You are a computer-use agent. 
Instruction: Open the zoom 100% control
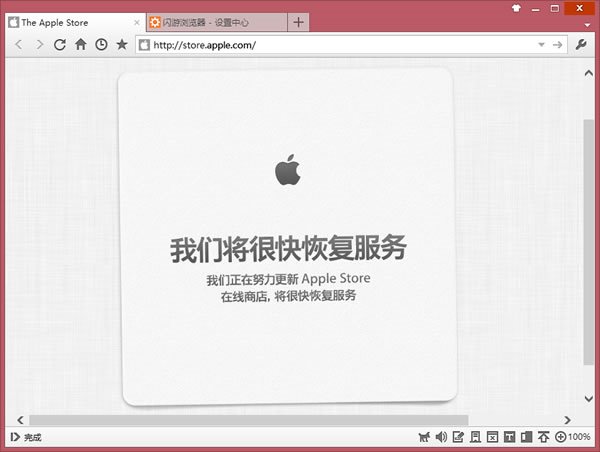[573, 437]
